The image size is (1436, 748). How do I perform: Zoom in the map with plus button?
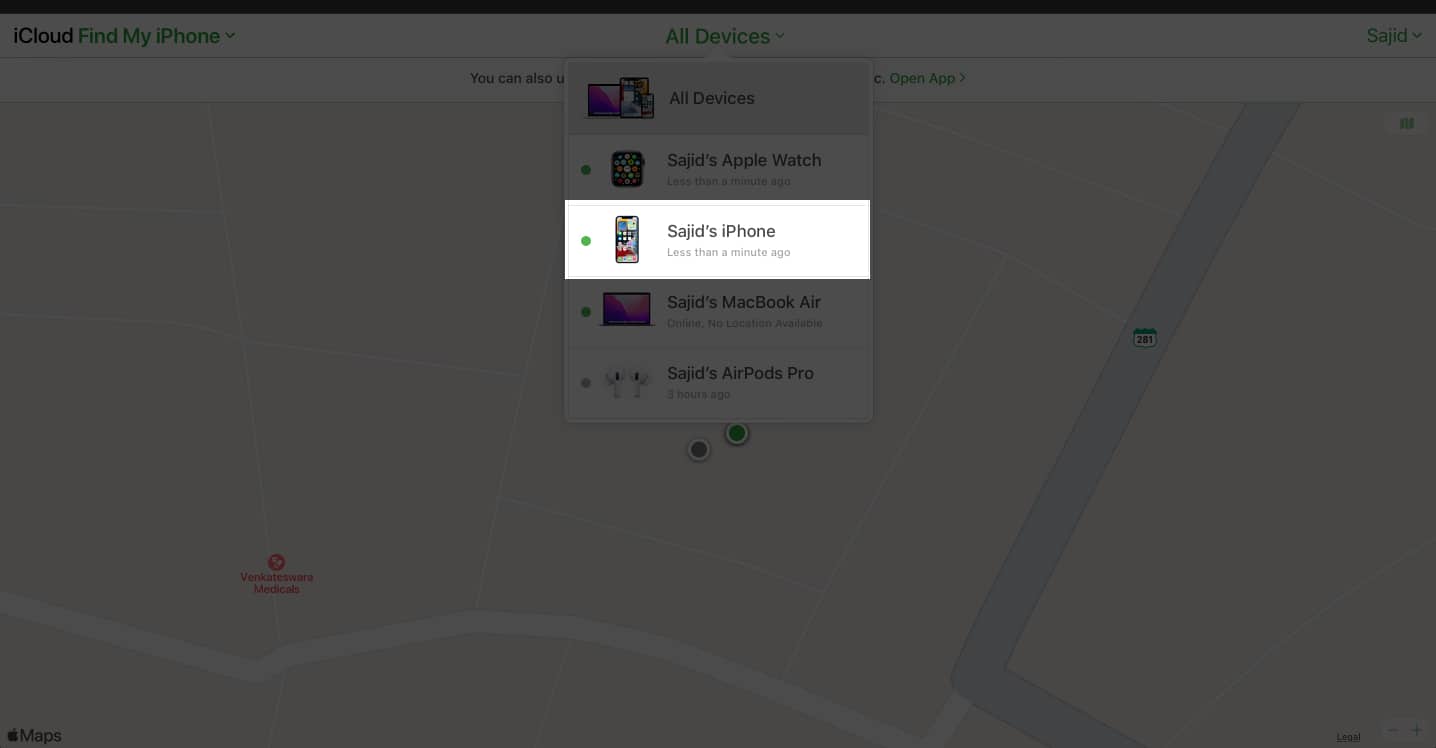point(1416,731)
